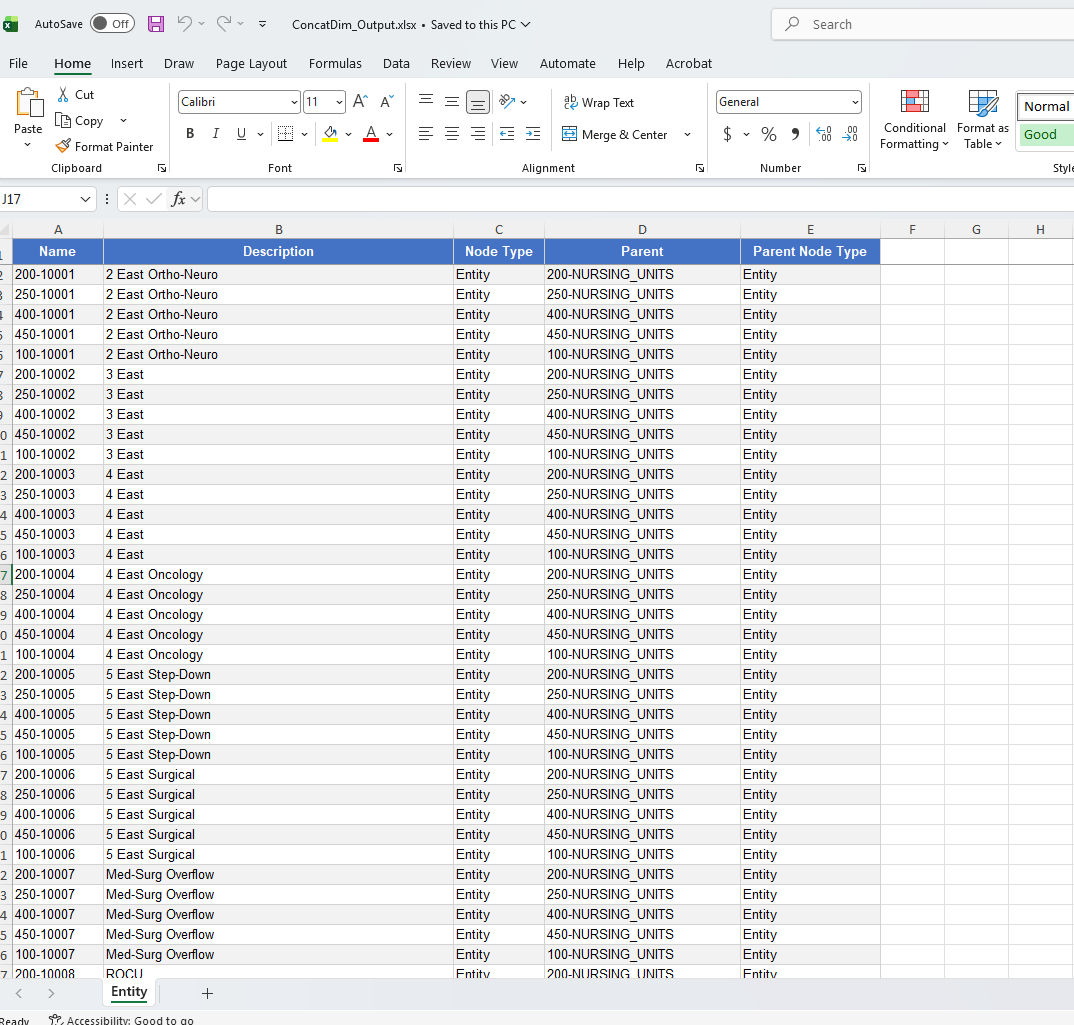Image resolution: width=1074 pixels, height=1025 pixels.
Task: Click the Save icon in title bar
Action: pyautogui.click(x=156, y=24)
